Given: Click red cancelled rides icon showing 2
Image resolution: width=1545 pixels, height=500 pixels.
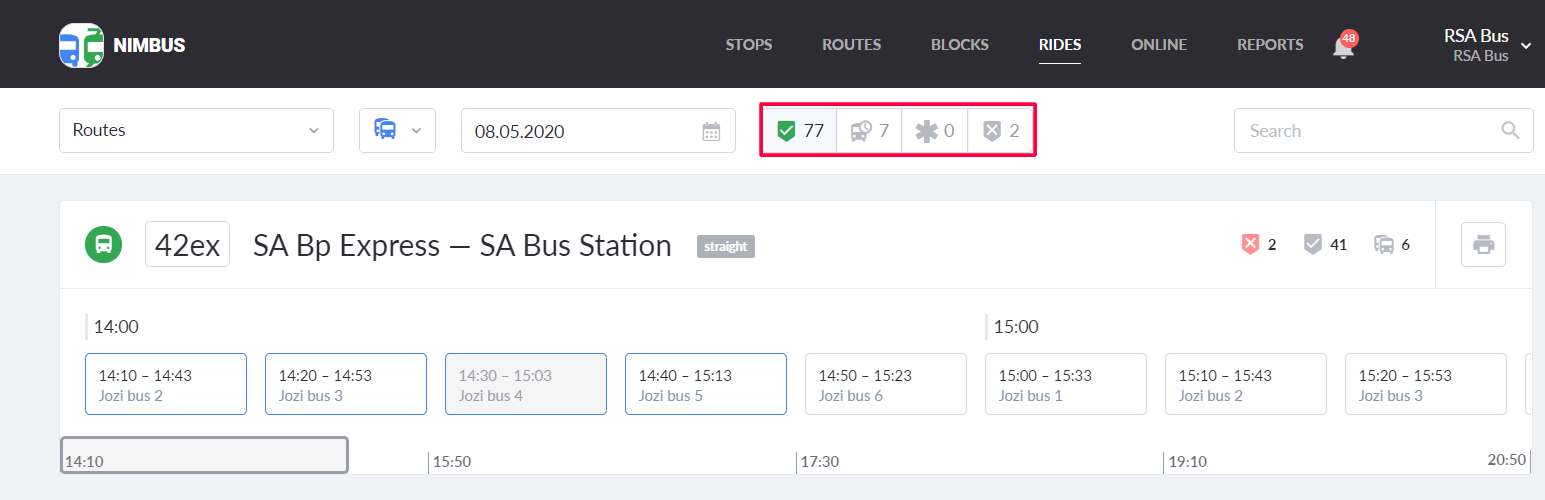Looking at the screenshot, I should click(1249, 244).
